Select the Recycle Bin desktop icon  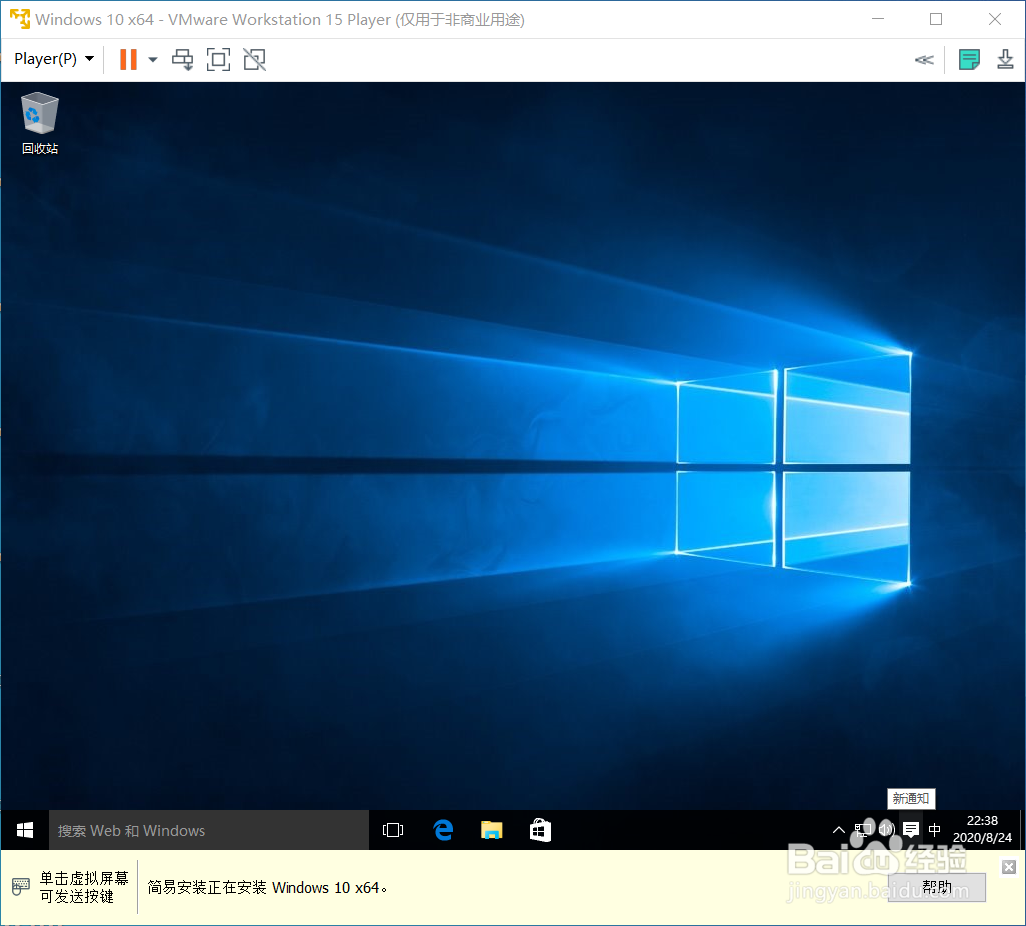[40, 124]
